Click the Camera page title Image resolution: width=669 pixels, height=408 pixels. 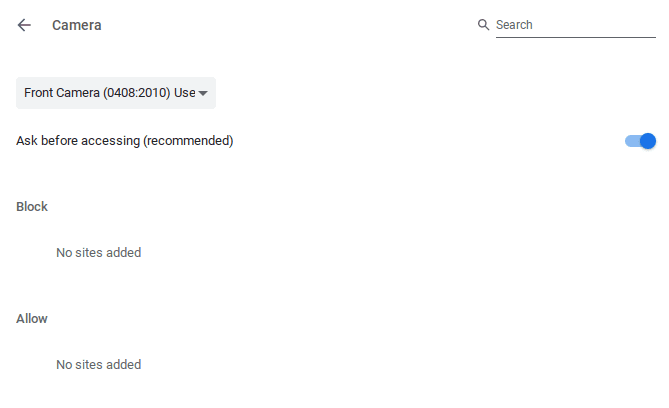tap(77, 25)
